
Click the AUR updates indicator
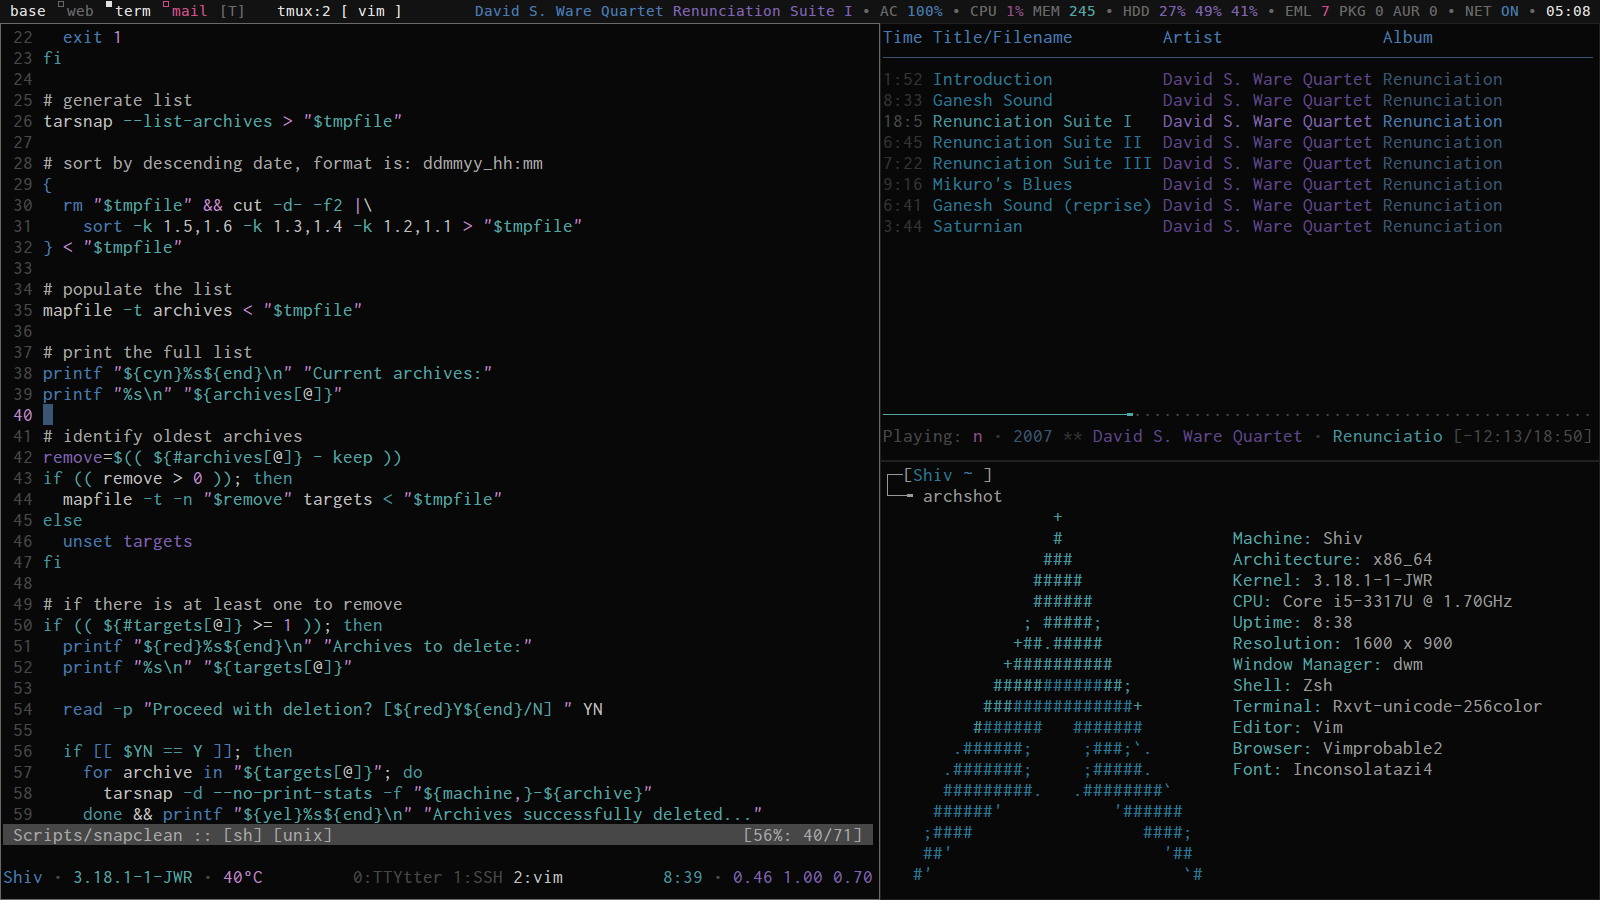click(1412, 11)
